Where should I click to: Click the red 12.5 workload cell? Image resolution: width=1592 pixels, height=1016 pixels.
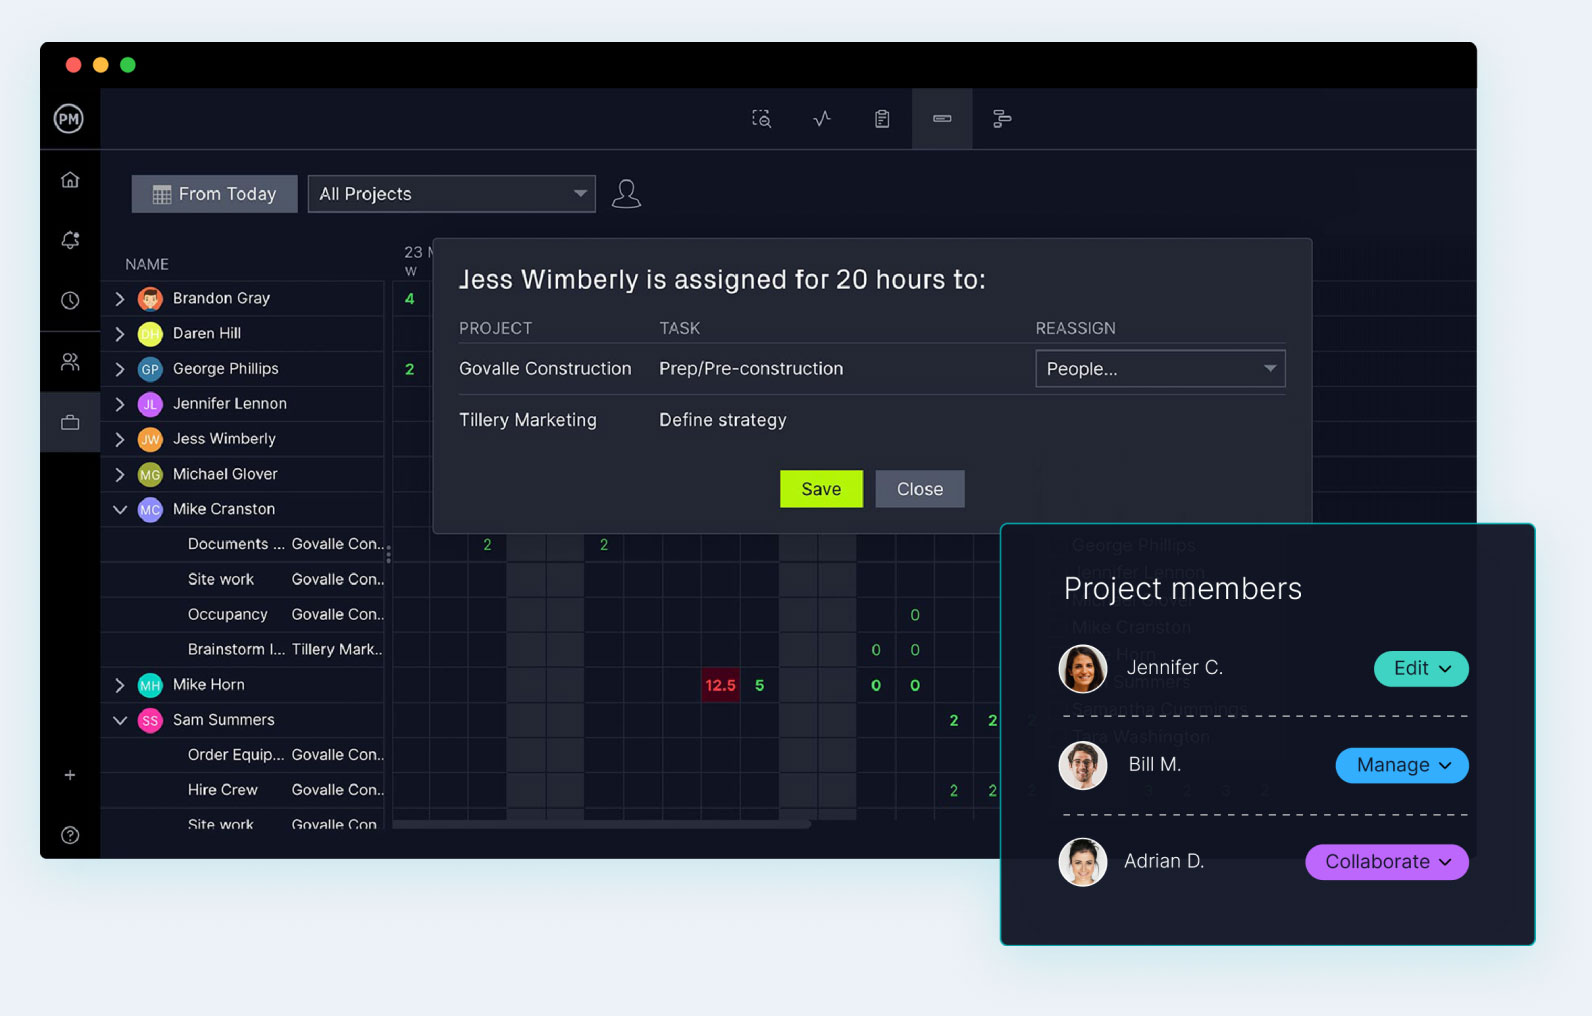[x=720, y=685]
